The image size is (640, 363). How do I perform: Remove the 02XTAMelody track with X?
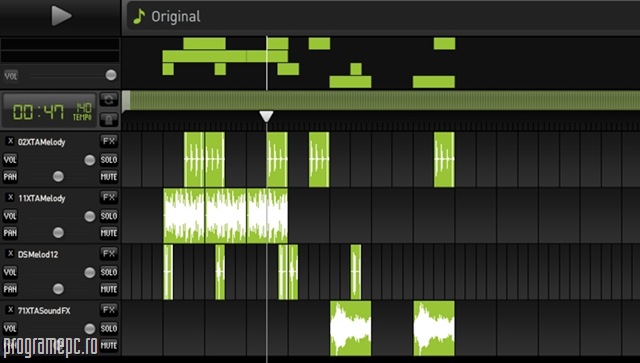coord(10,141)
